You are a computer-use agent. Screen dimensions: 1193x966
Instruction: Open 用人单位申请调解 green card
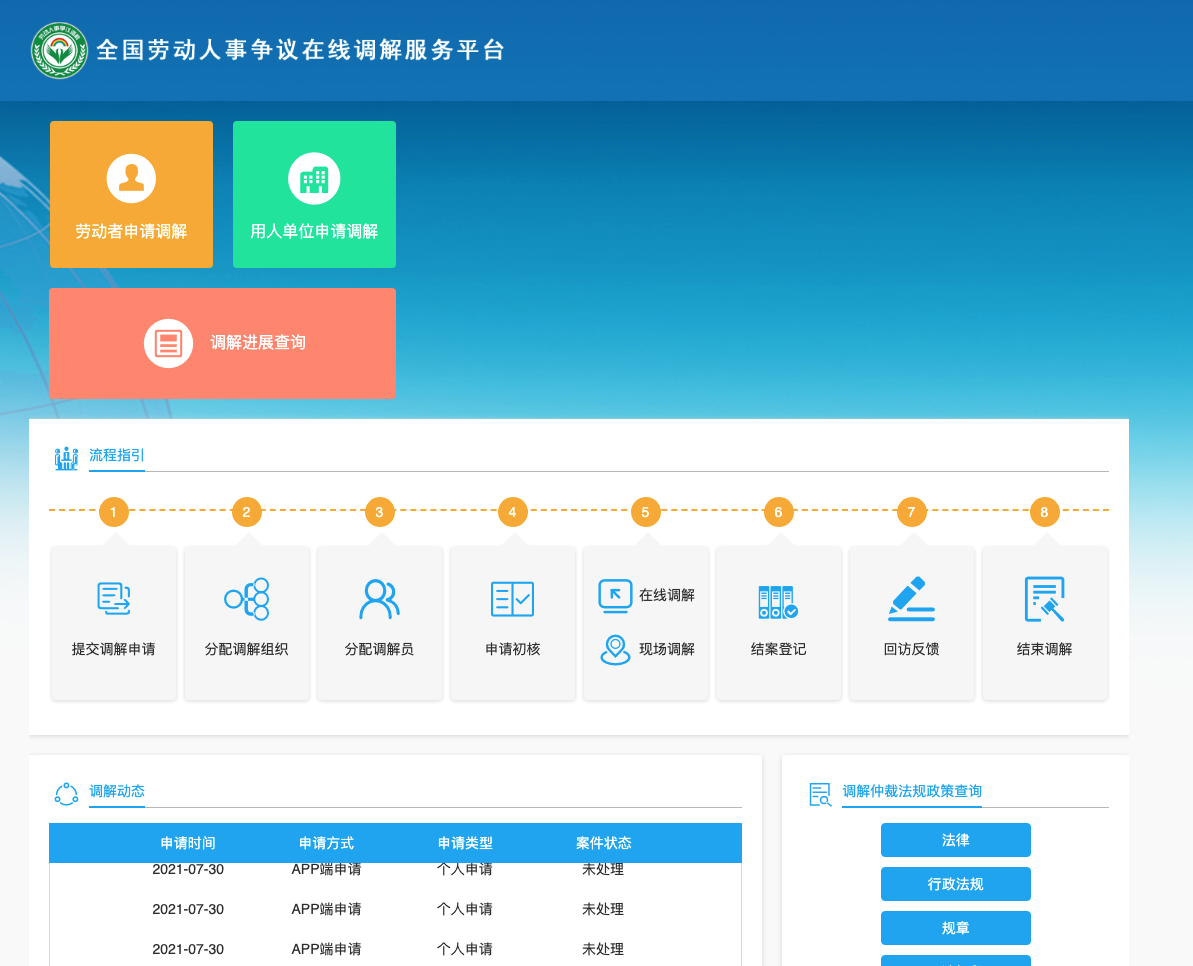(314, 194)
